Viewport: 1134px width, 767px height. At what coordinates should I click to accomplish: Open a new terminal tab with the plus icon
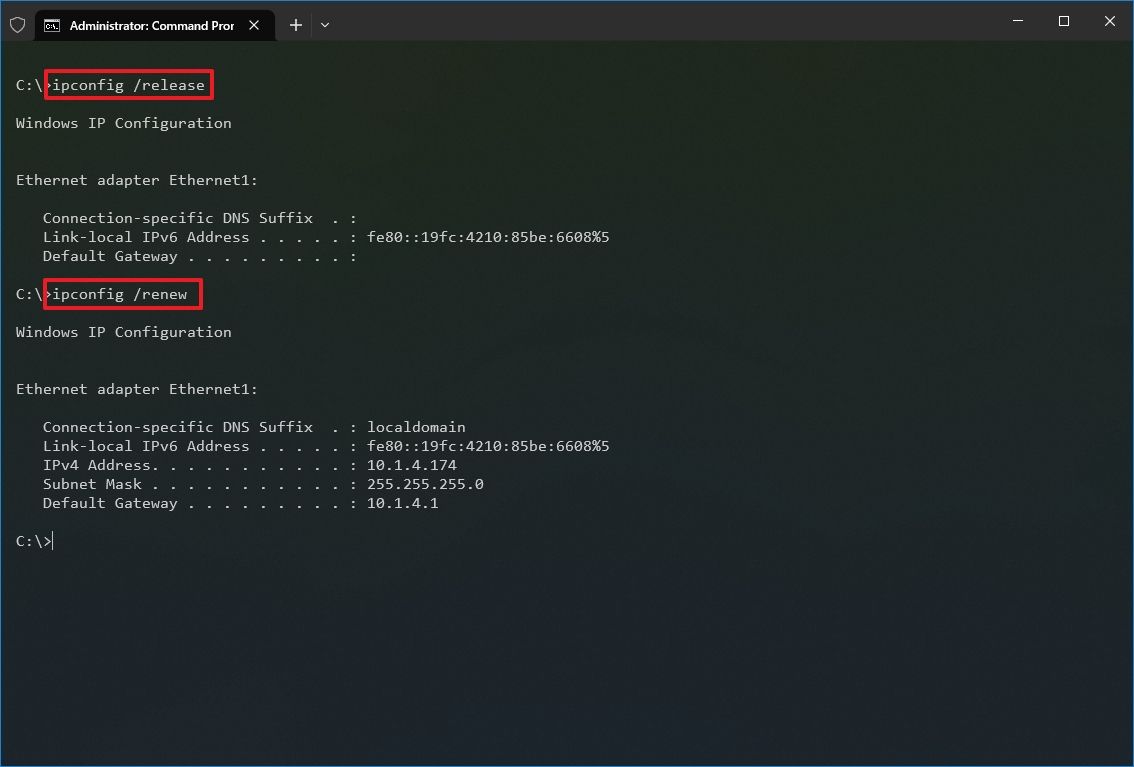(x=295, y=24)
